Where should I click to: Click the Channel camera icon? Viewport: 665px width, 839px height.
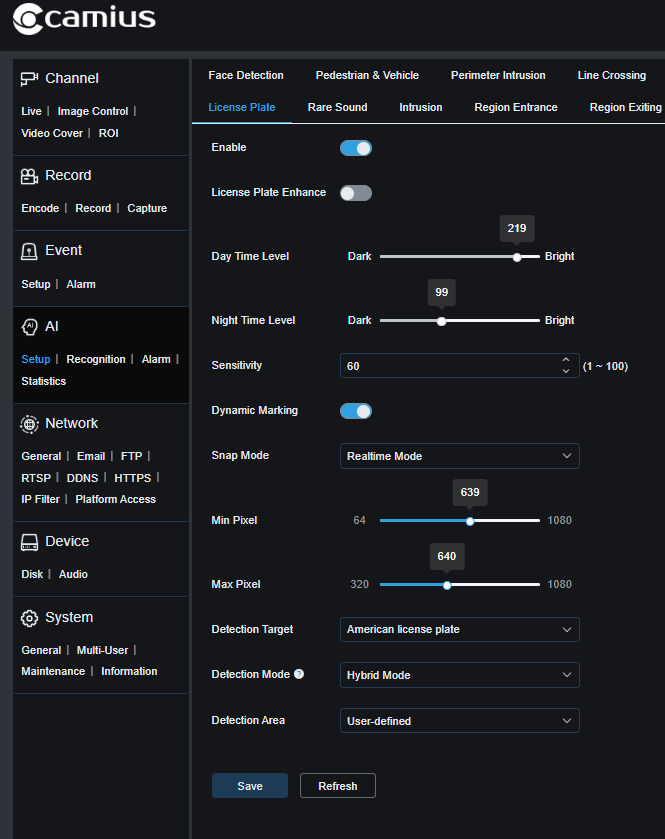pos(29,79)
